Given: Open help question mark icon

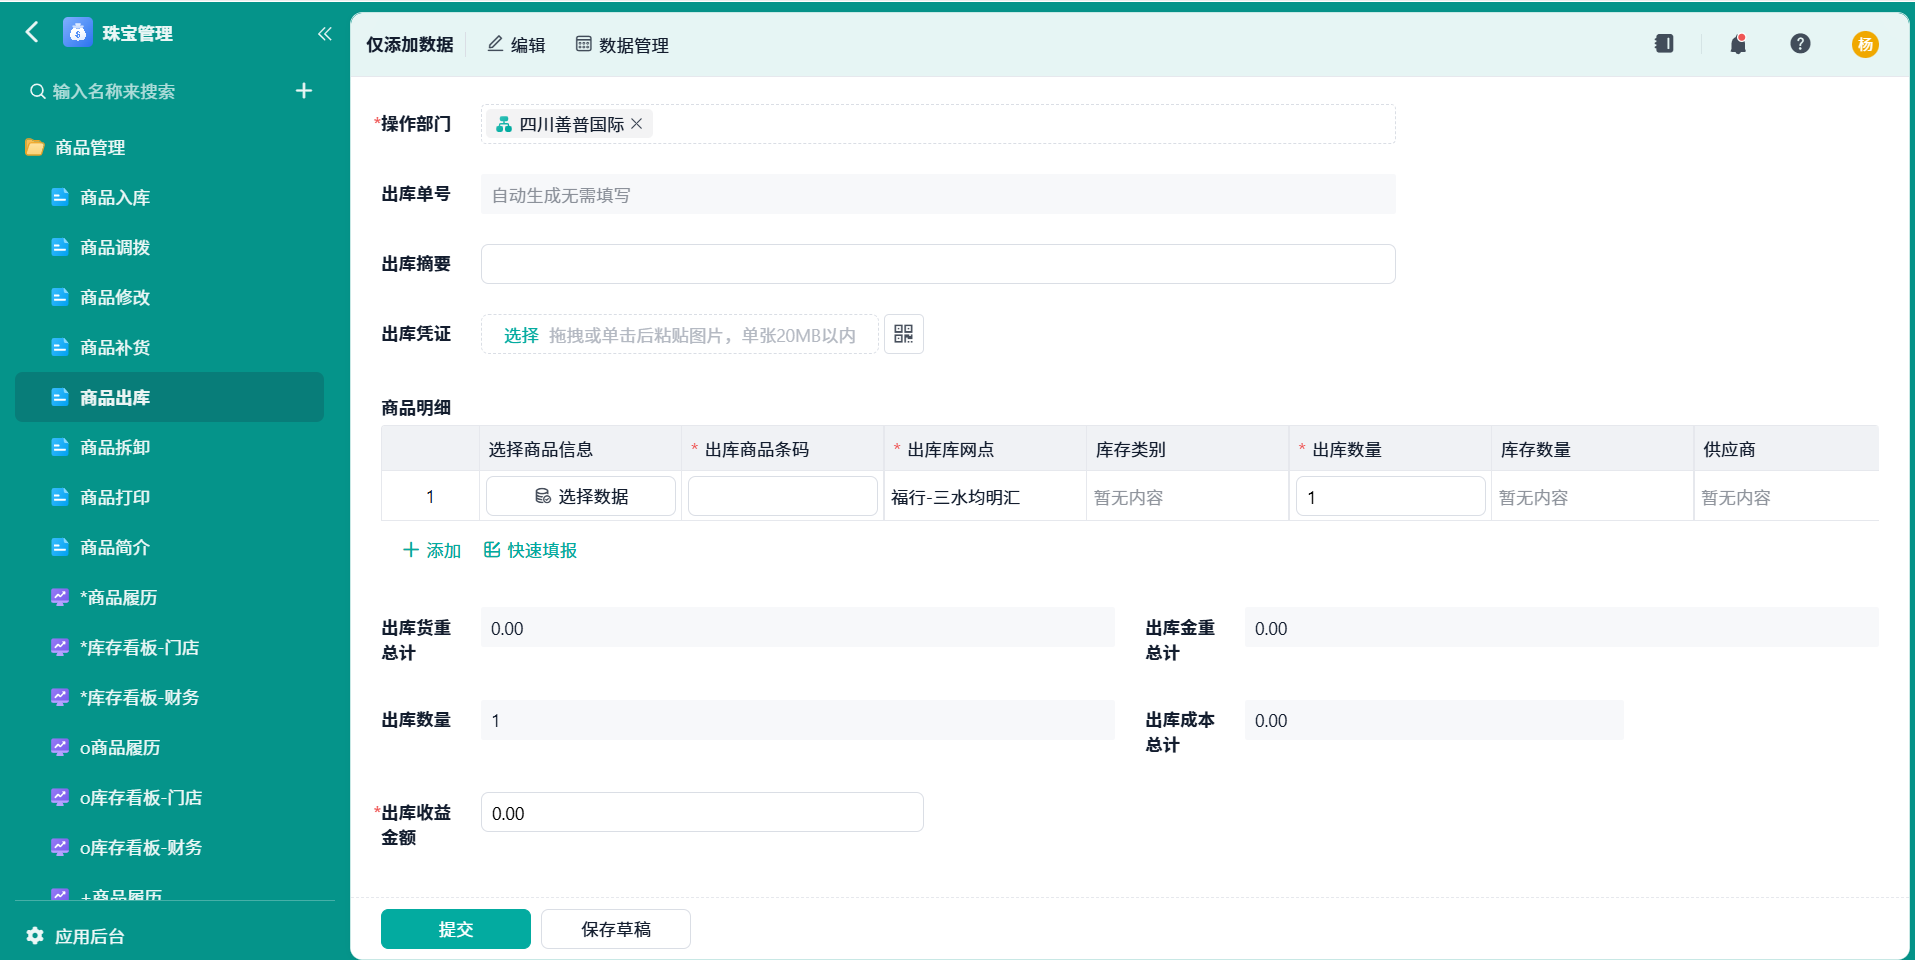Looking at the screenshot, I should point(1800,44).
